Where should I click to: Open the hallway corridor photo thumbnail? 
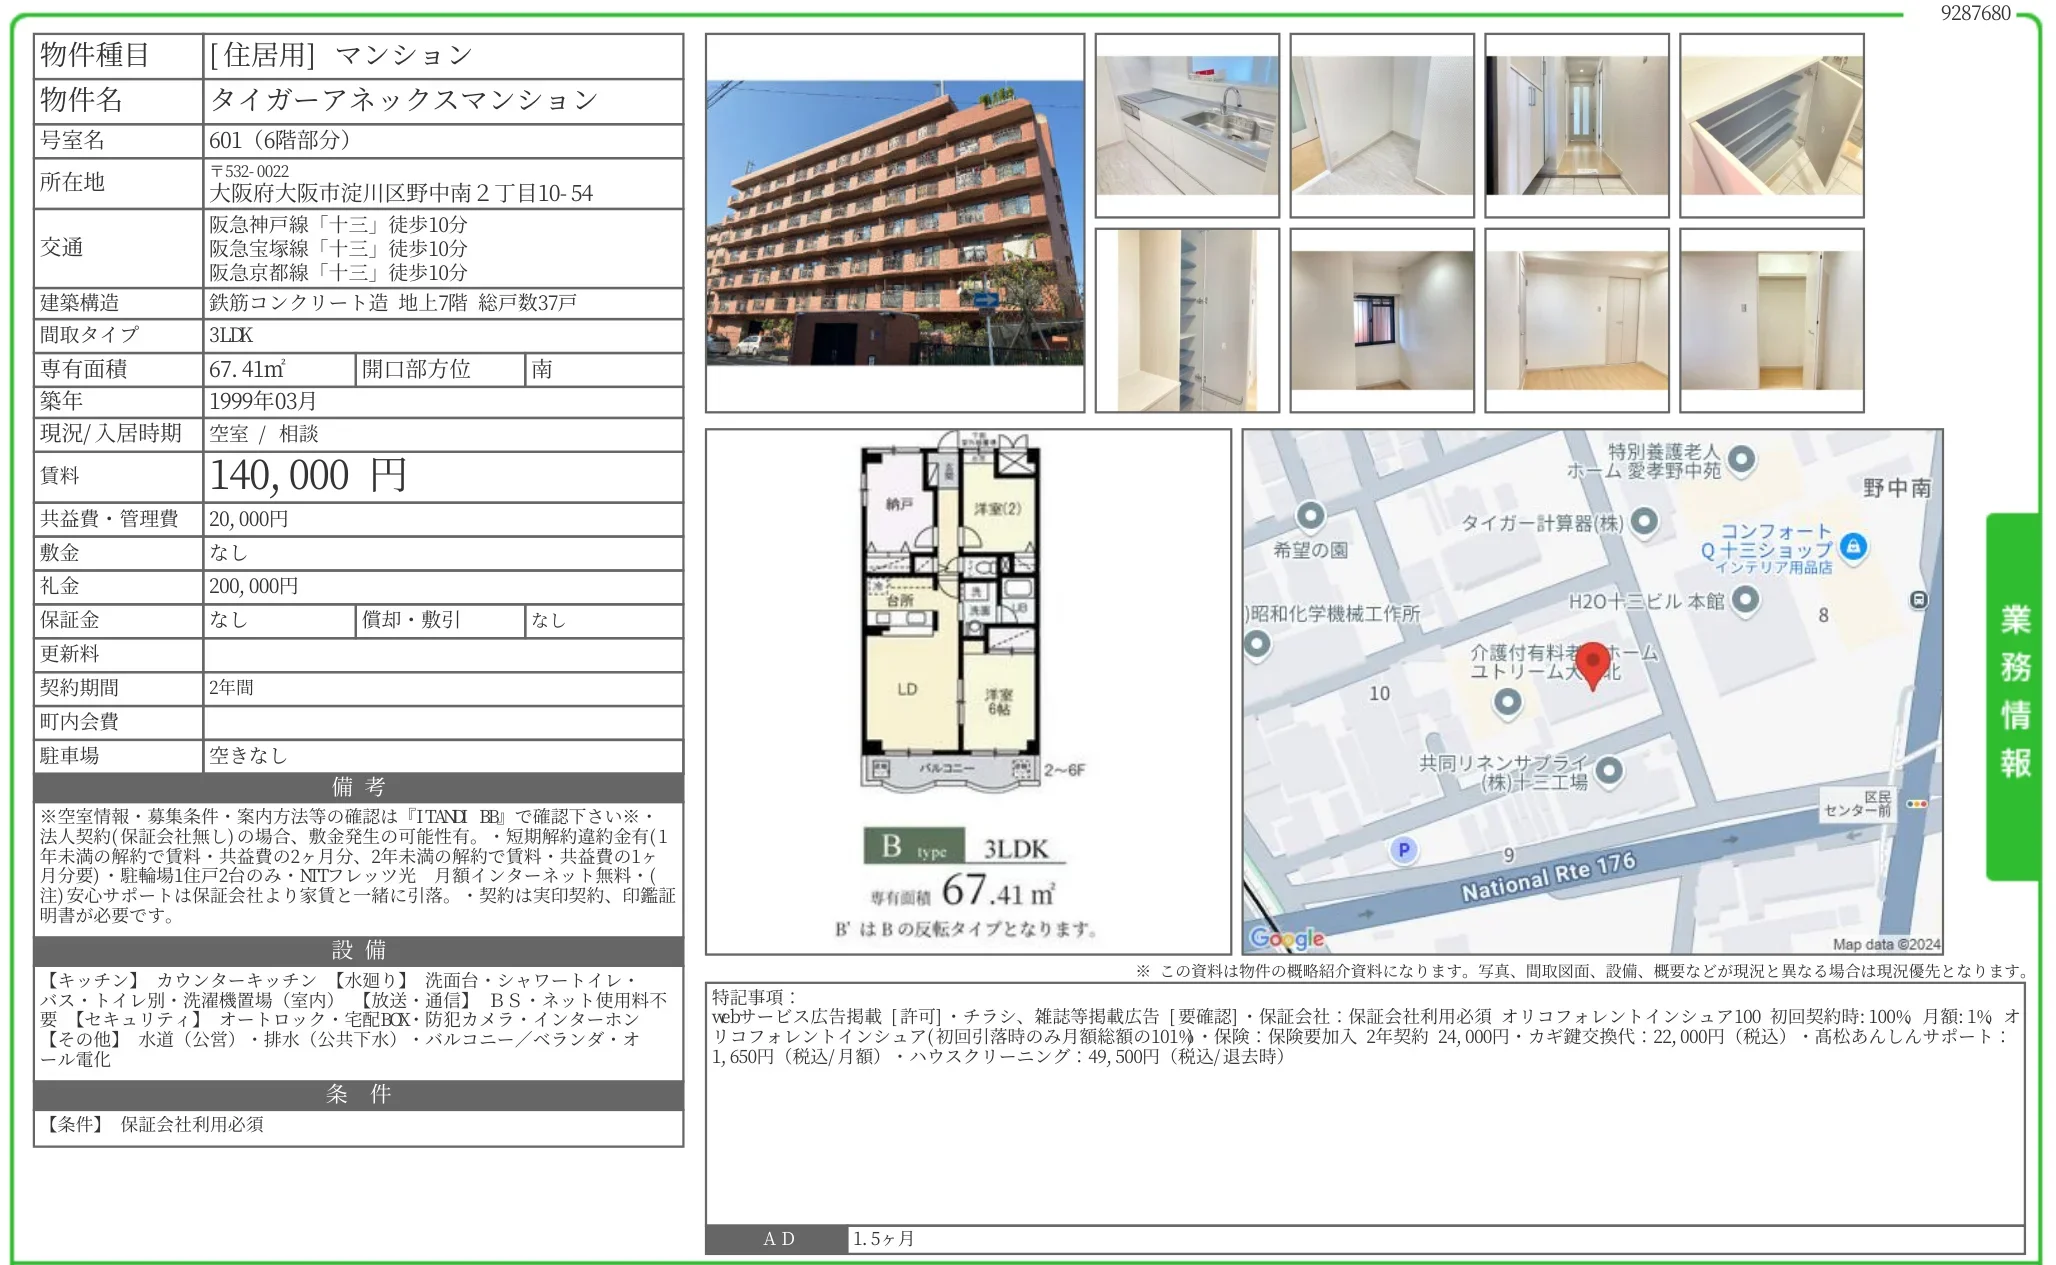[1576, 126]
